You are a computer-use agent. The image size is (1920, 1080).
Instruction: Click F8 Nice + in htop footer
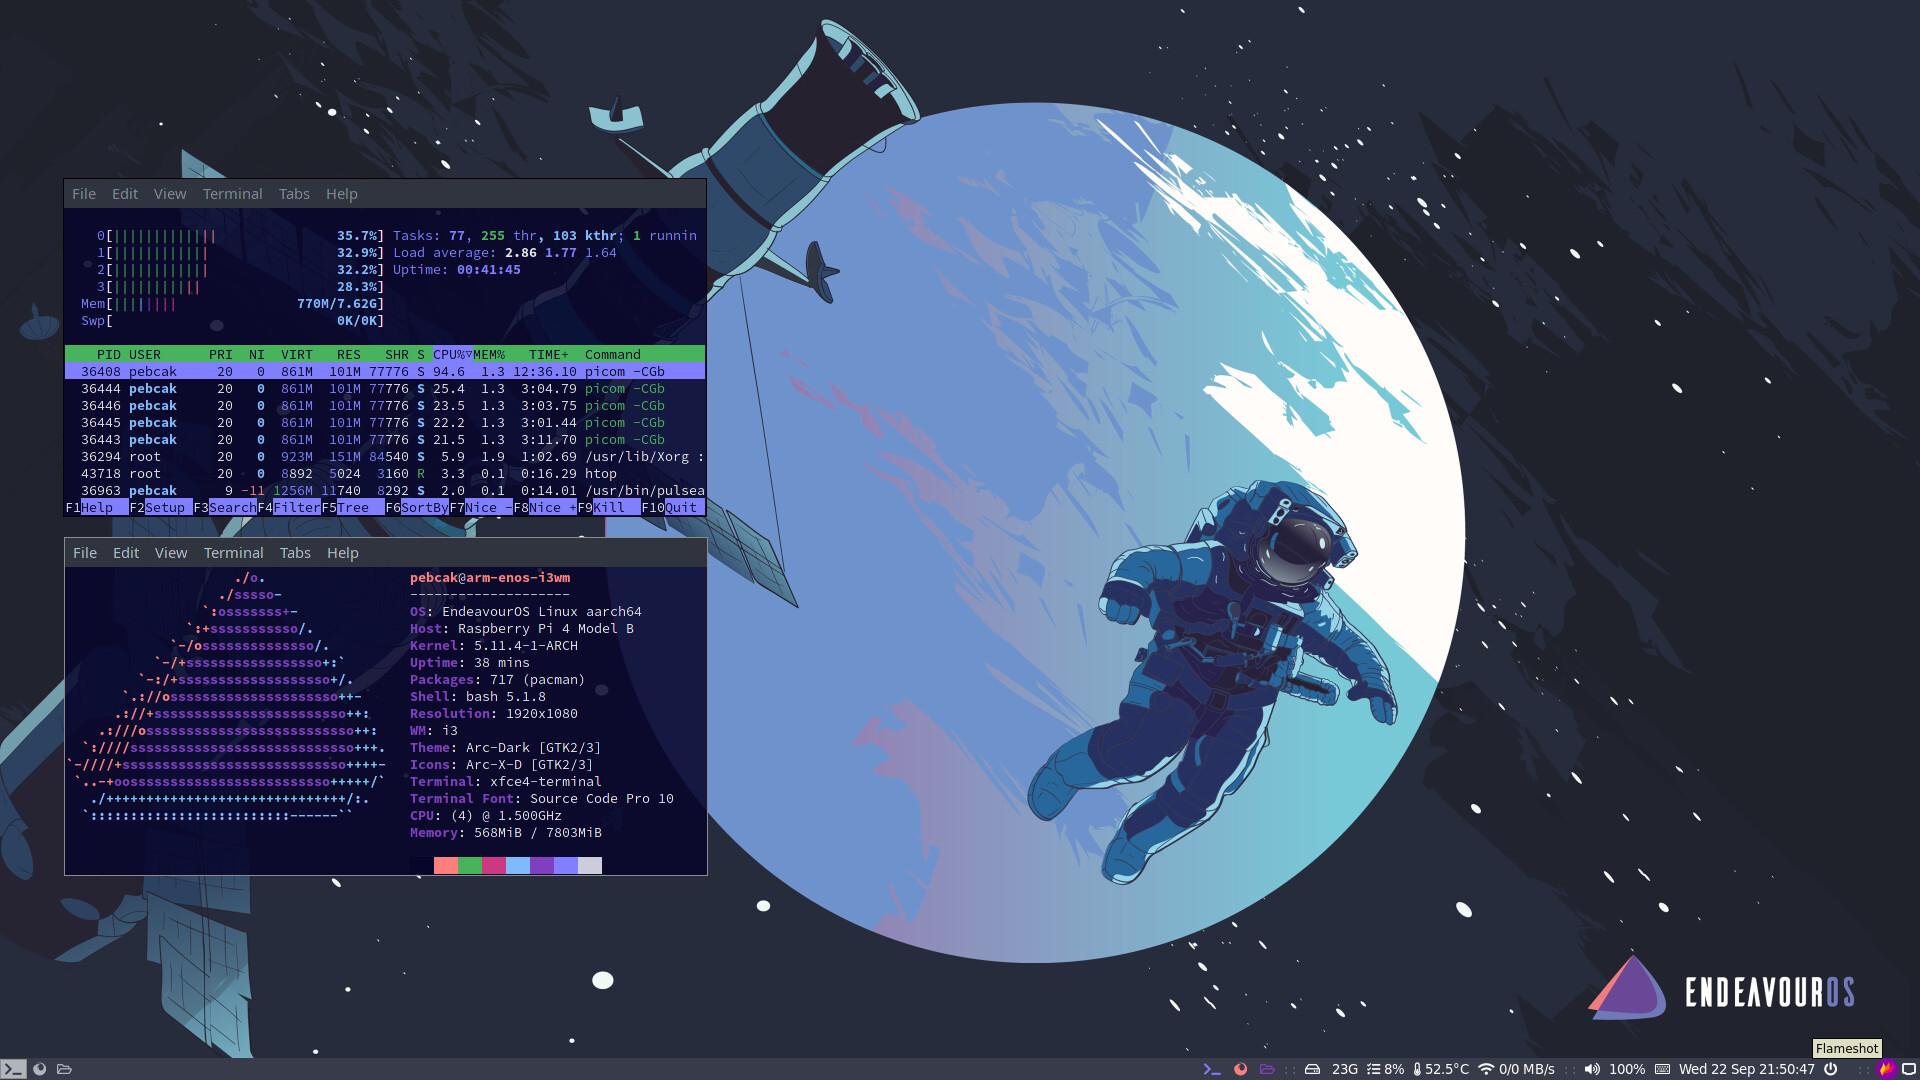click(545, 508)
